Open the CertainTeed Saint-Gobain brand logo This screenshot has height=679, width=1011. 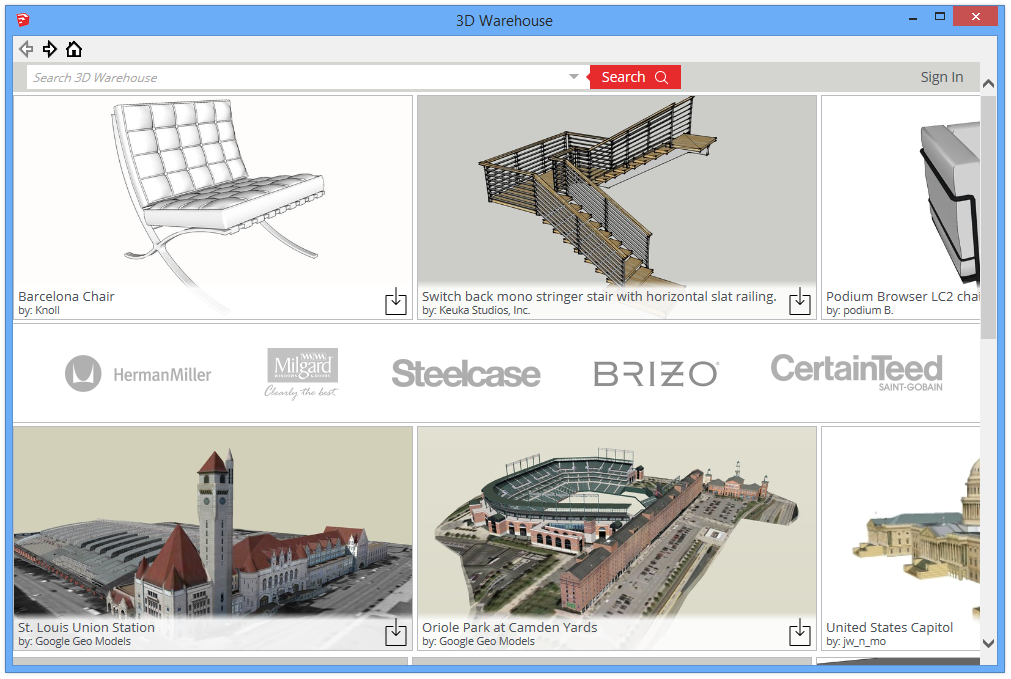click(x=857, y=372)
